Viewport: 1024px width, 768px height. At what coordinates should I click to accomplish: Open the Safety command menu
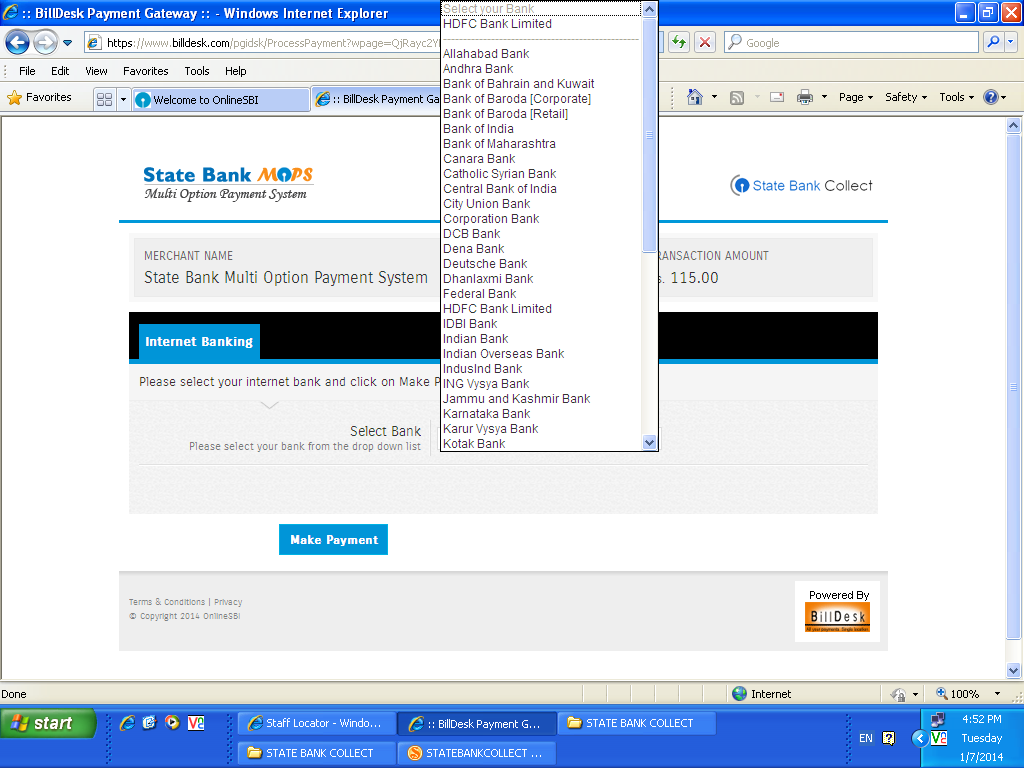coord(906,97)
